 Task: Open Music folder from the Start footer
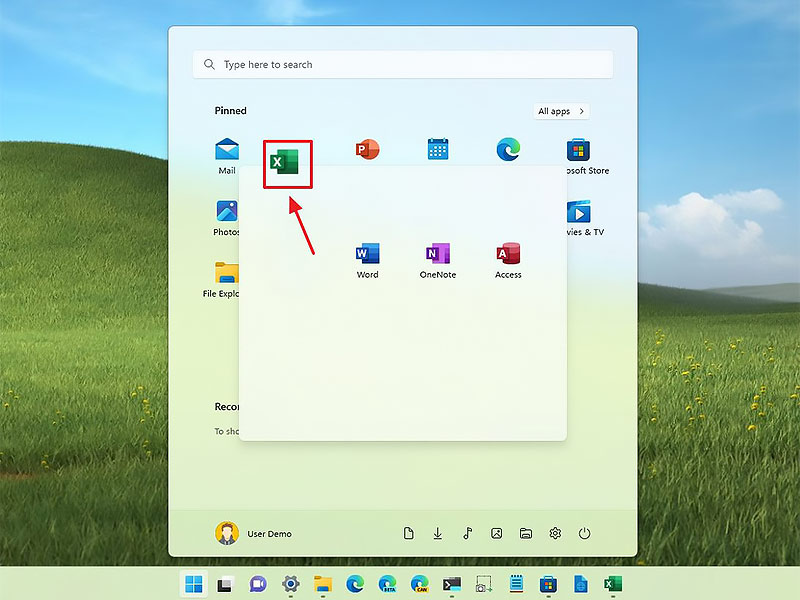[x=467, y=533]
